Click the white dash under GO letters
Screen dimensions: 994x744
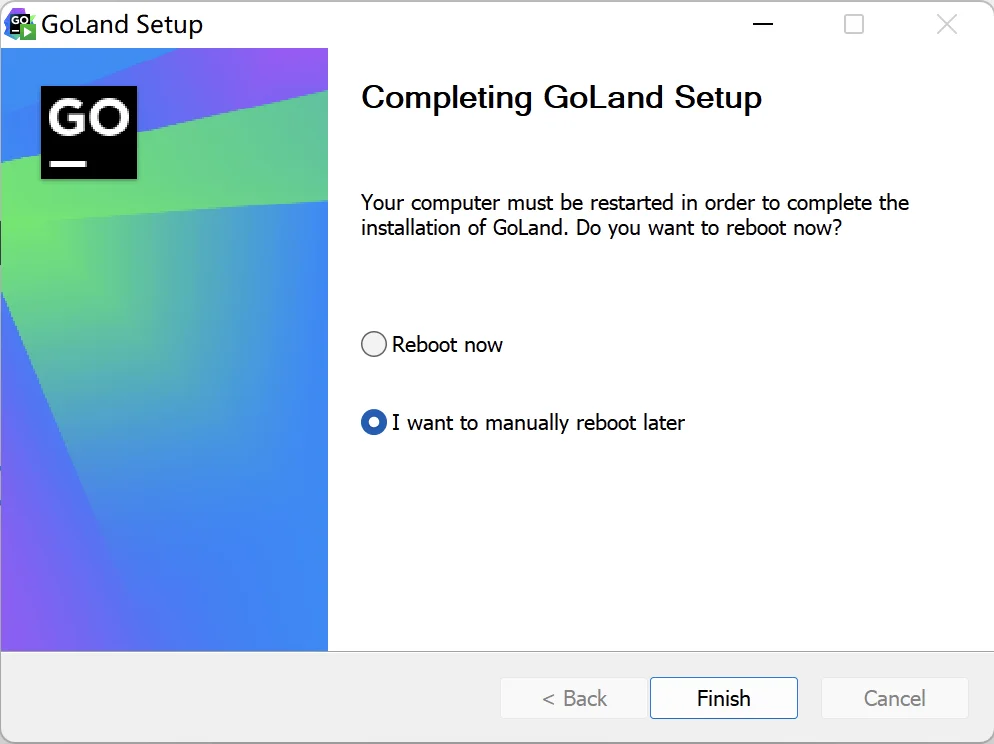click(68, 164)
